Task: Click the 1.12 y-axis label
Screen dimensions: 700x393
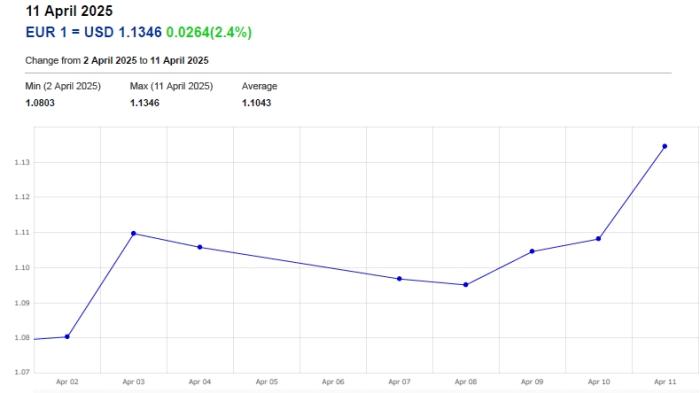Action: click(x=22, y=197)
